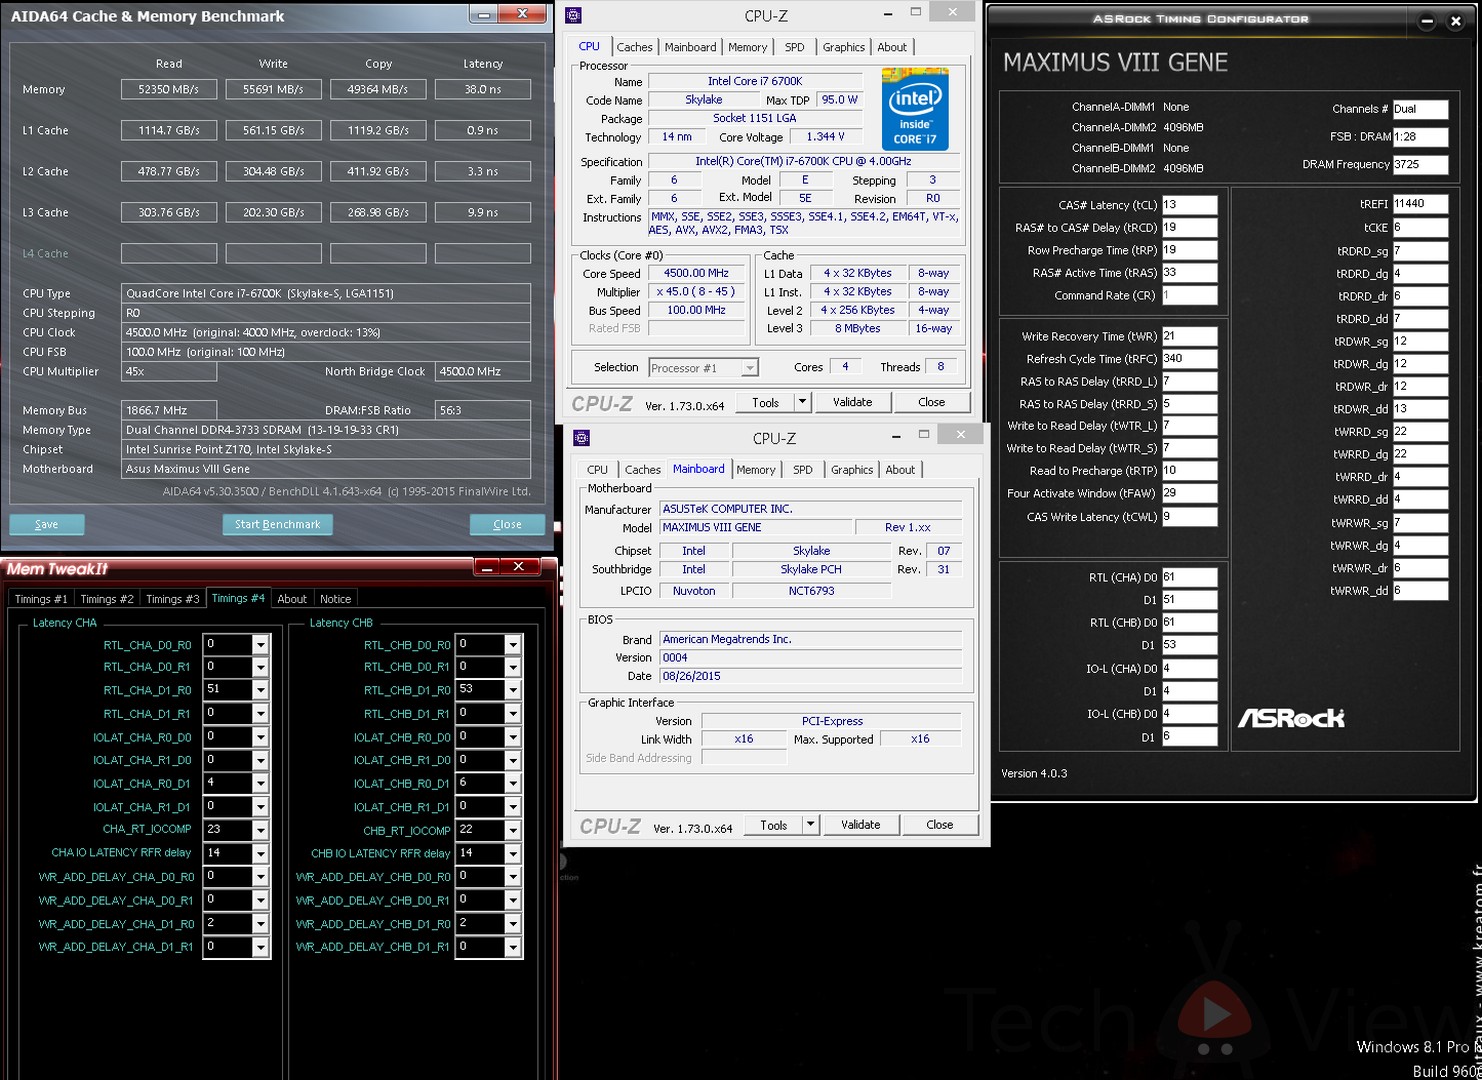This screenshot has height=1080, width=1482.
Task: Click the tCKE value field
Action: [1420, 228]
